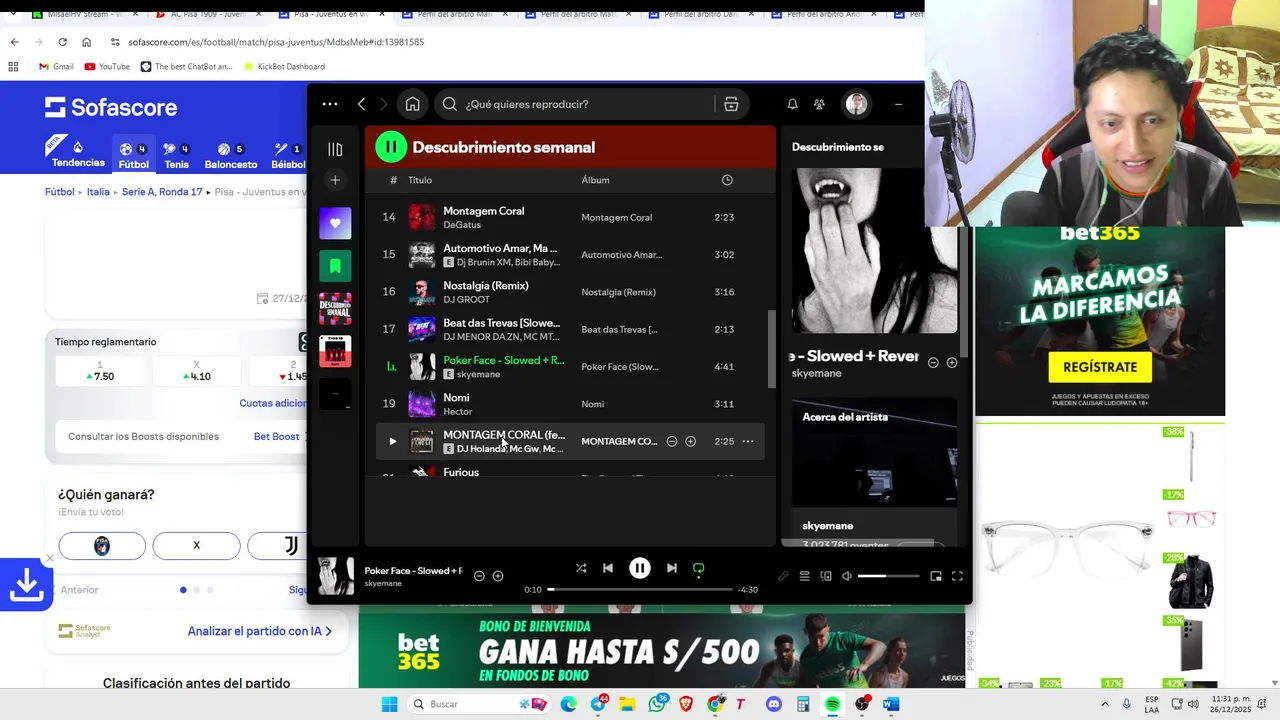Play the MONTAGEM CORAL (fe... row
1280x720 pixels.
(392, 441)
